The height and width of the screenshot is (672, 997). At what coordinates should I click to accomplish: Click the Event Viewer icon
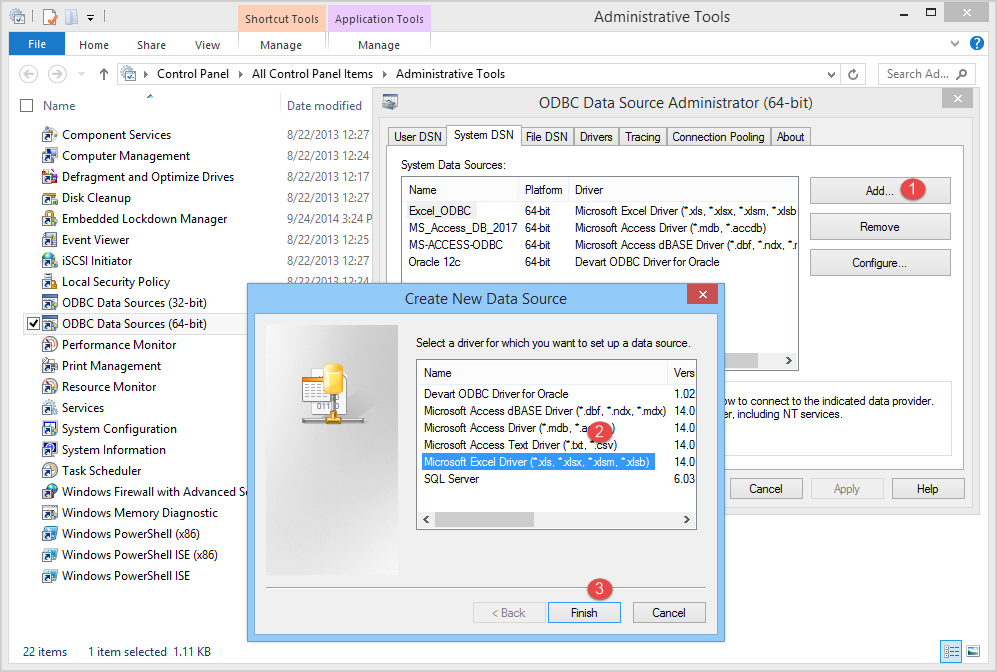(x=50, y=240)
